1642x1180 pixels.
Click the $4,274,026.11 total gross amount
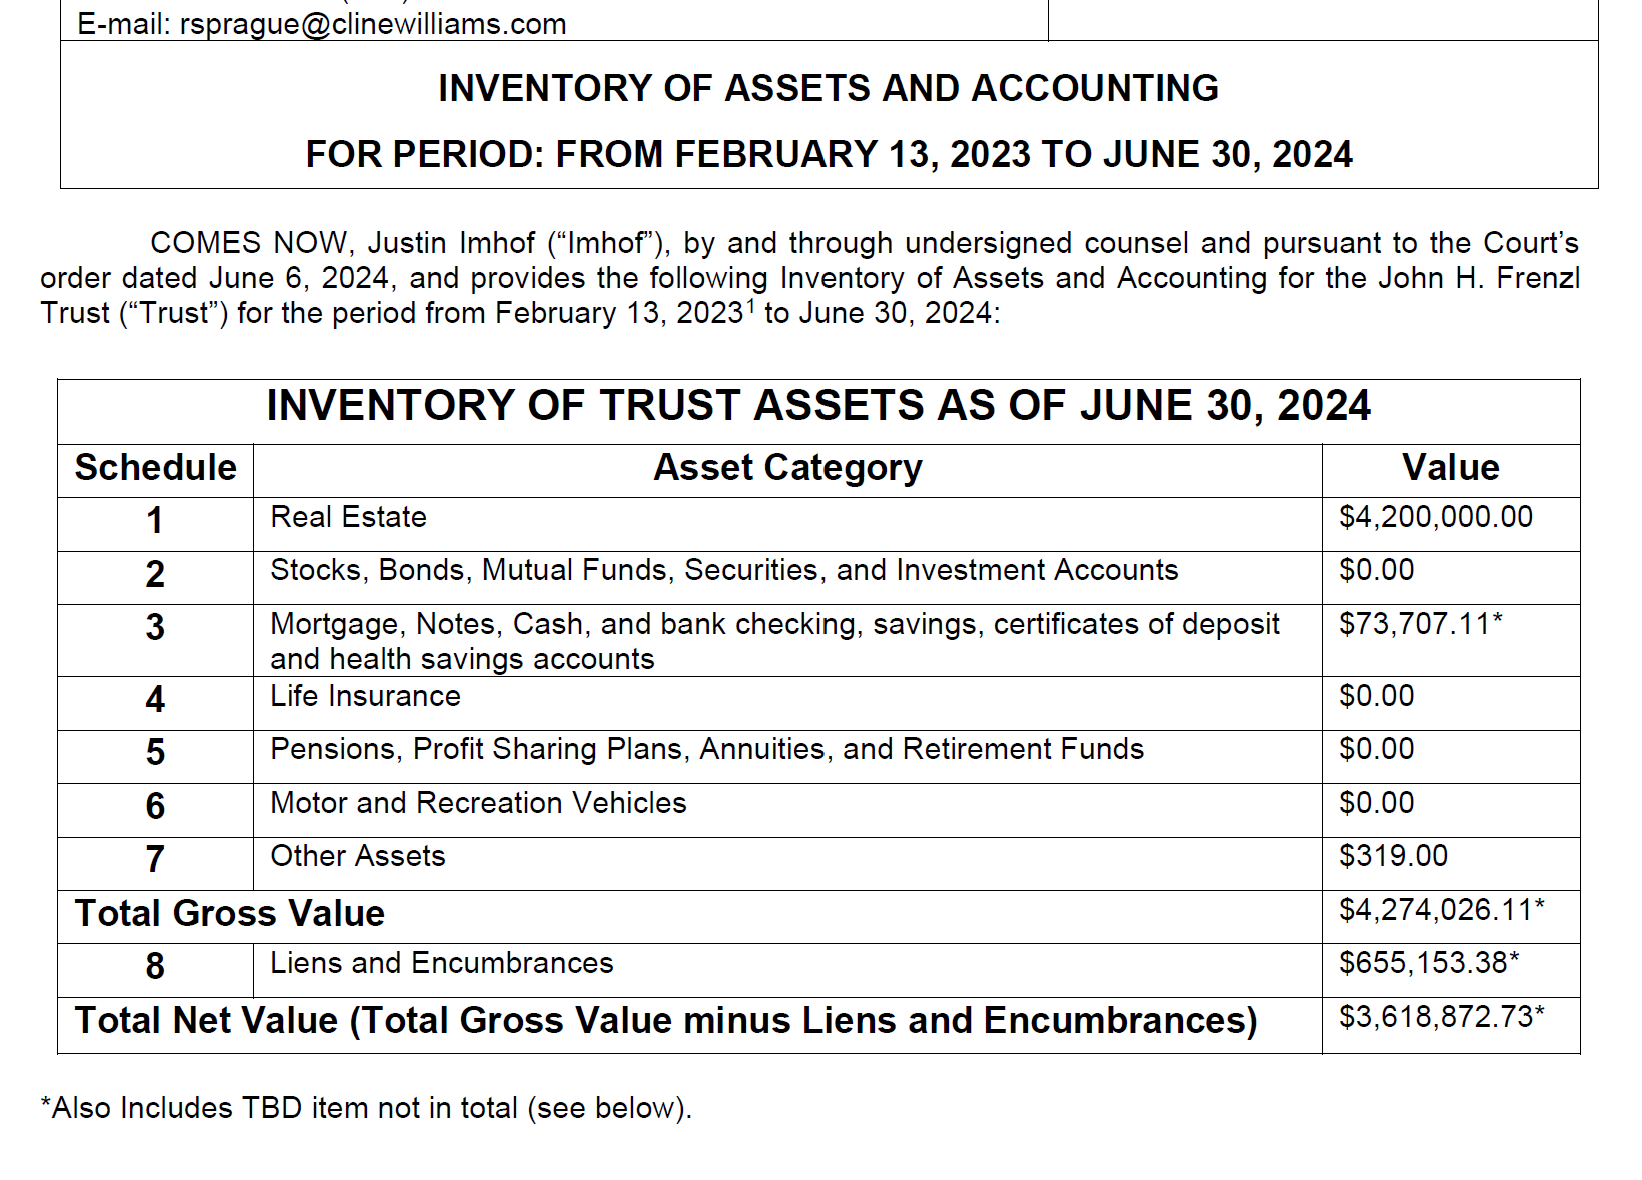pos(1442,909)
